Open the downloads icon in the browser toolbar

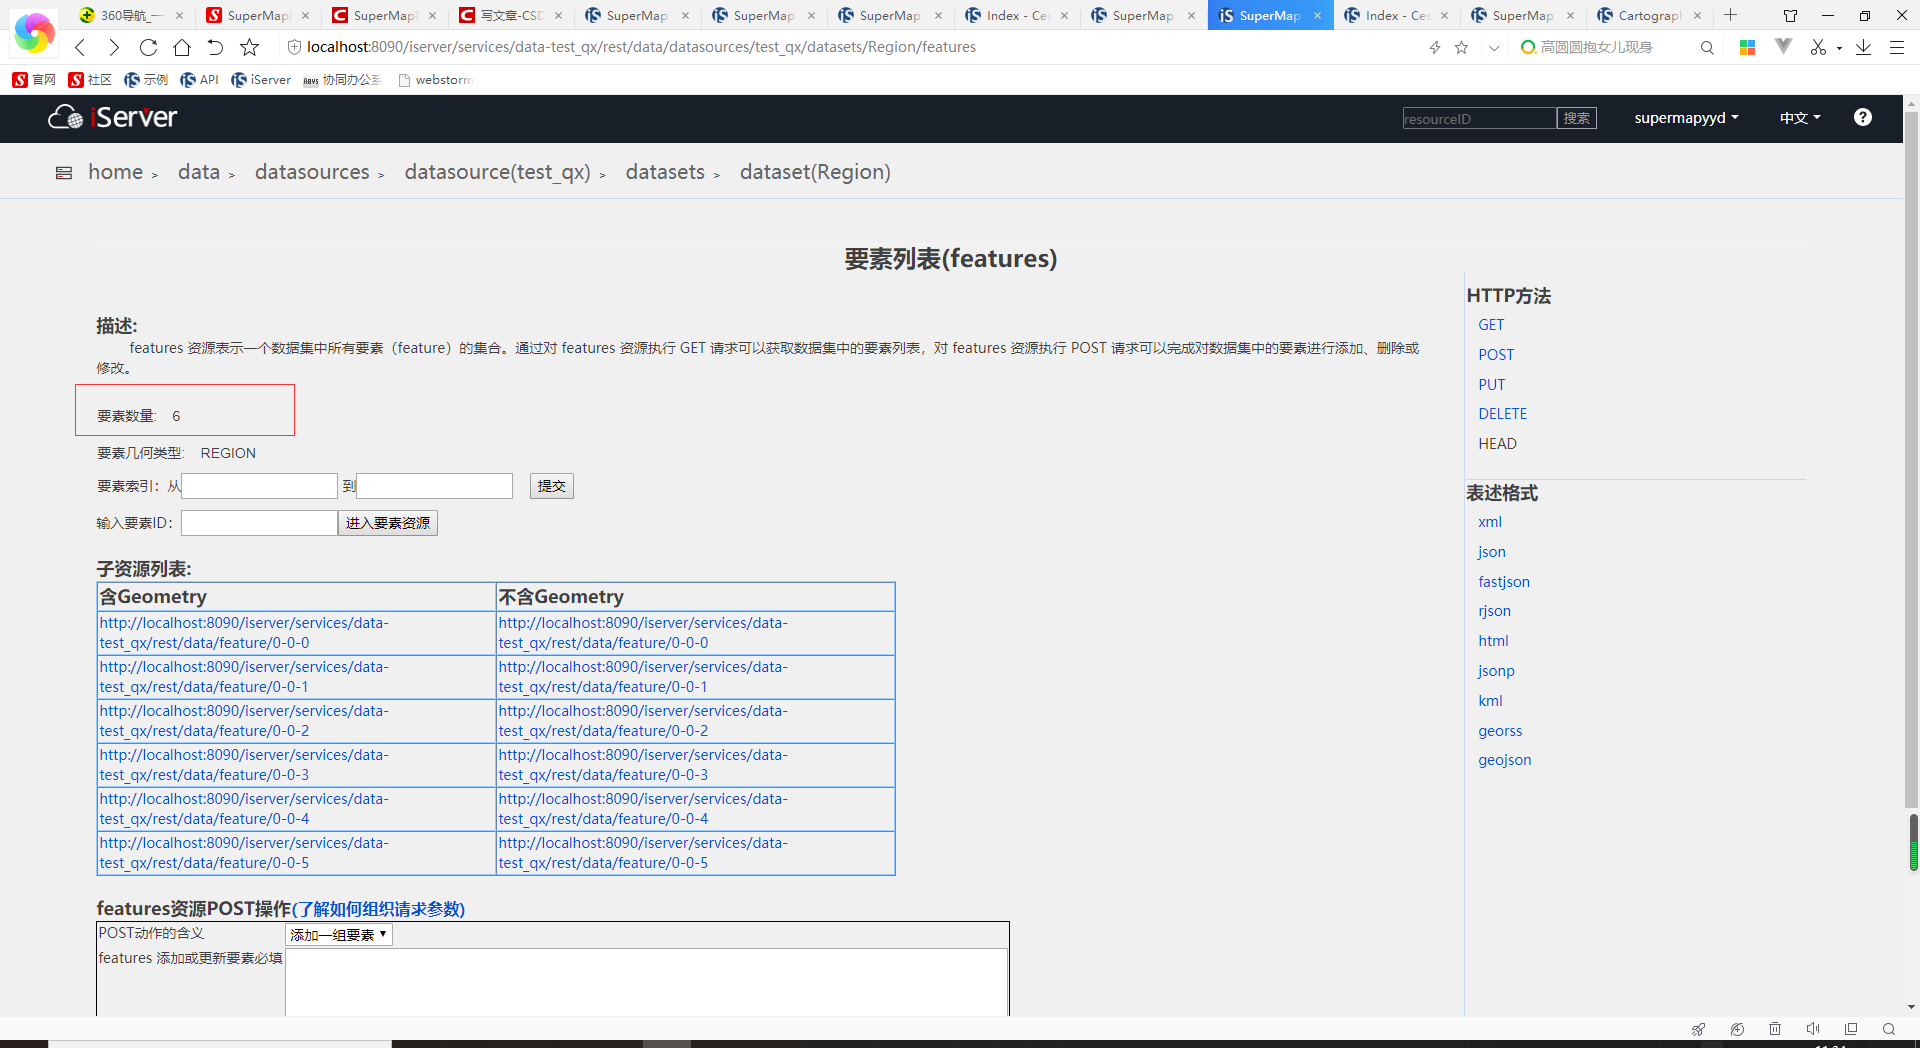(1862, 47)
